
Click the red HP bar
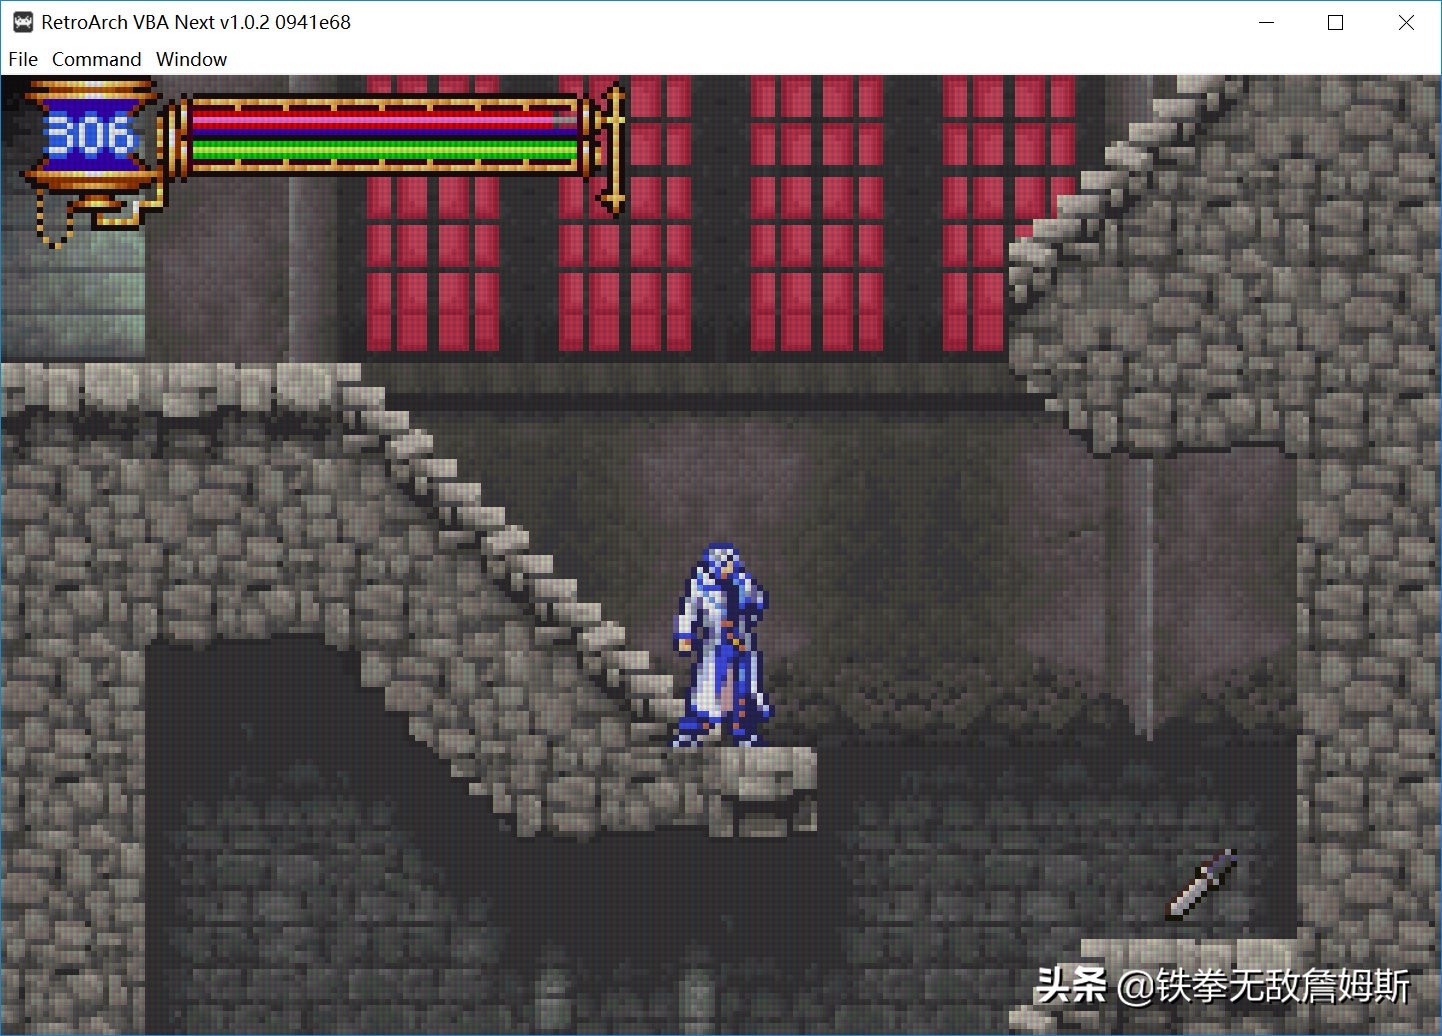click(x=385, y=121)
